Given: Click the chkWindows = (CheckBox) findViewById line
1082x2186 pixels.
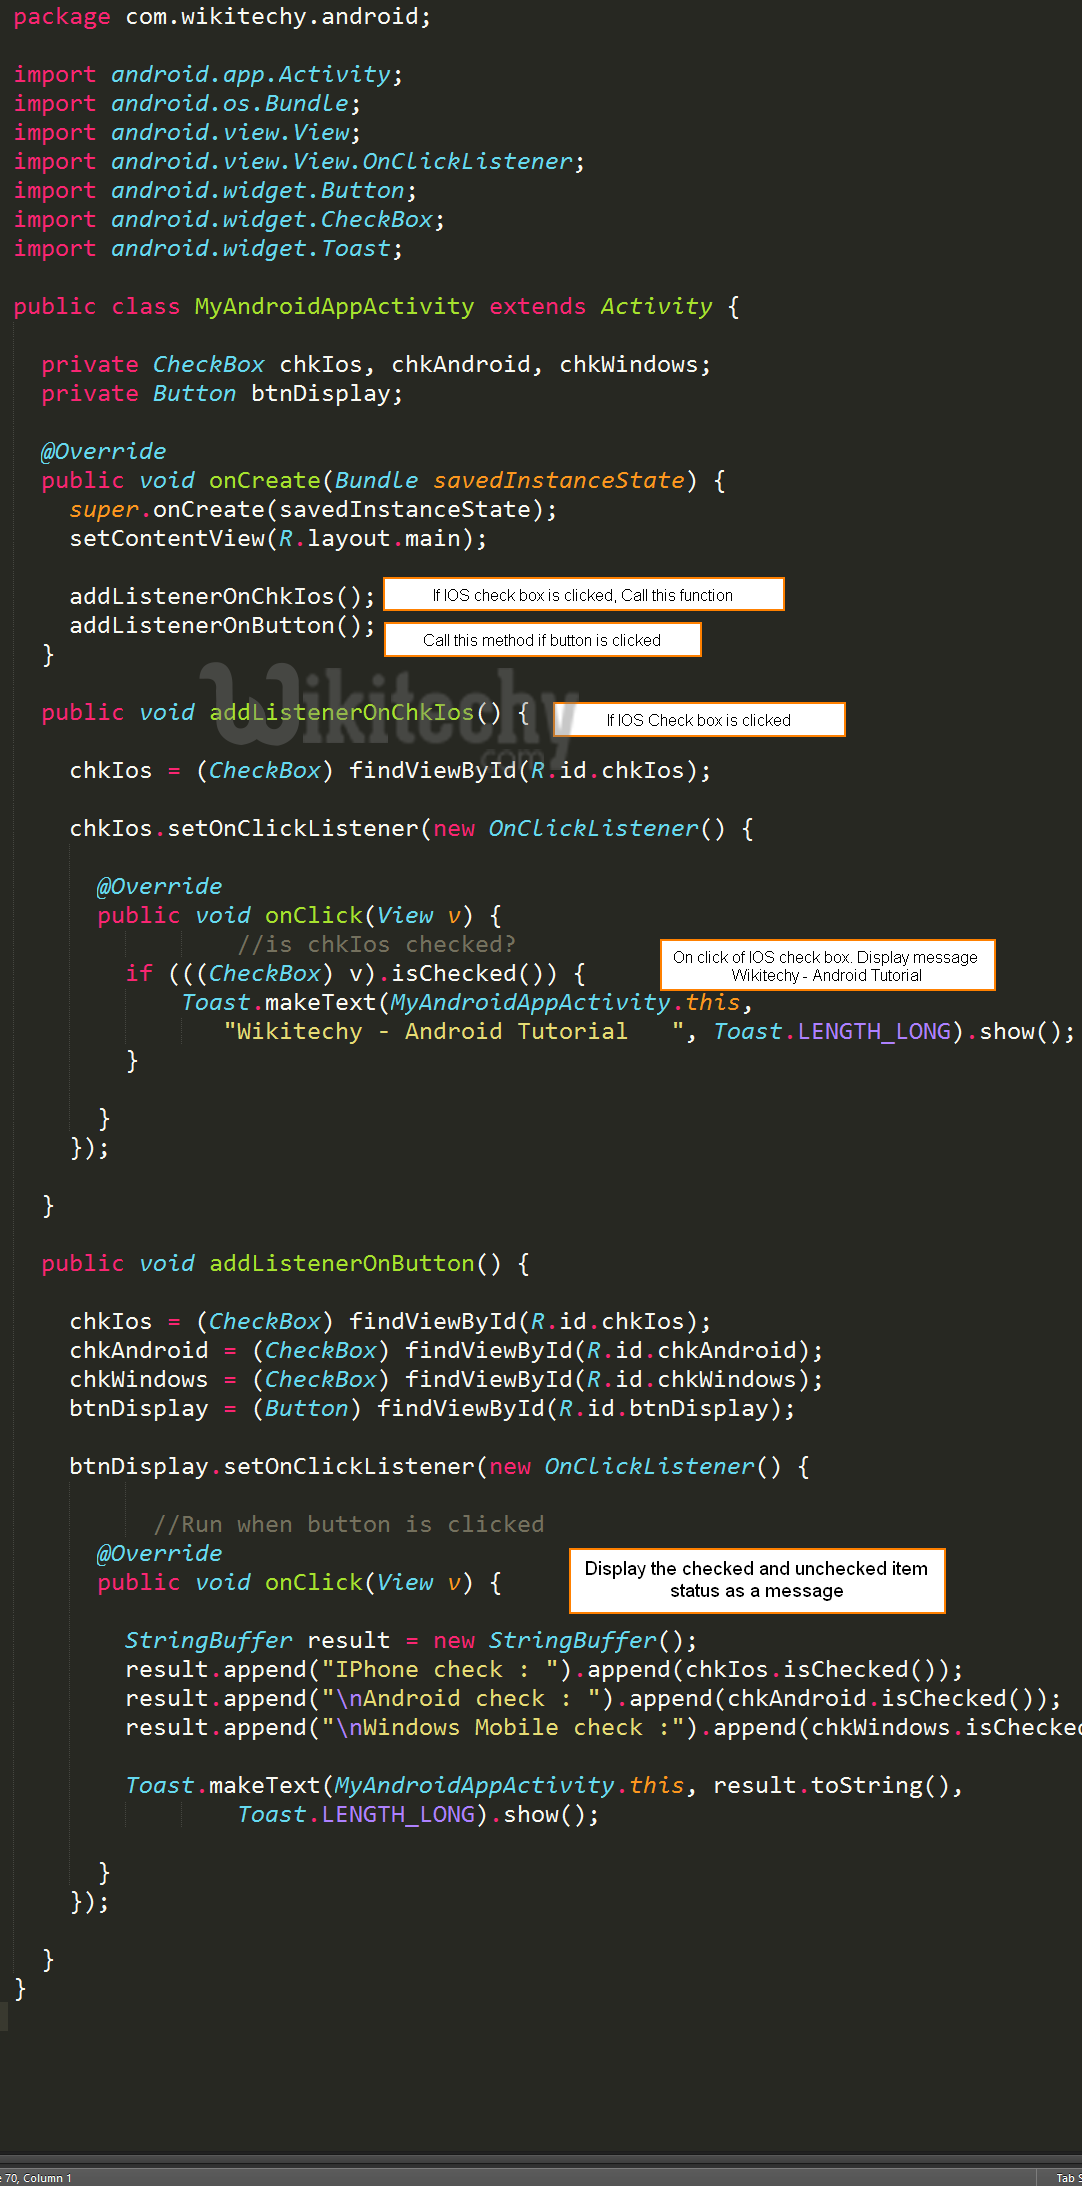Looking at the screenshot, I should [446, 1380].
